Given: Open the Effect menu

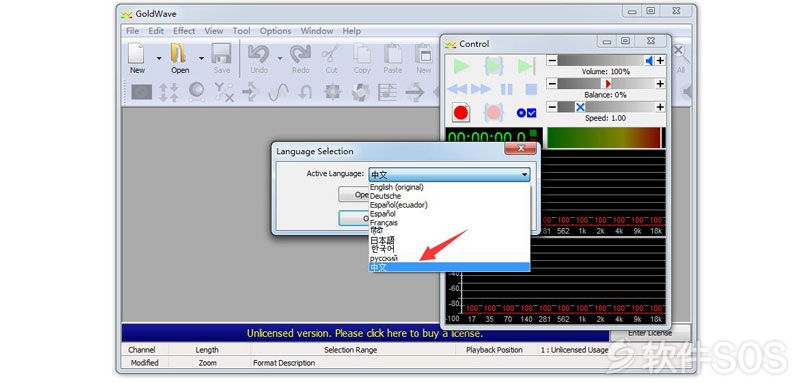Looking at the screenshot, I should pos(184,31).
